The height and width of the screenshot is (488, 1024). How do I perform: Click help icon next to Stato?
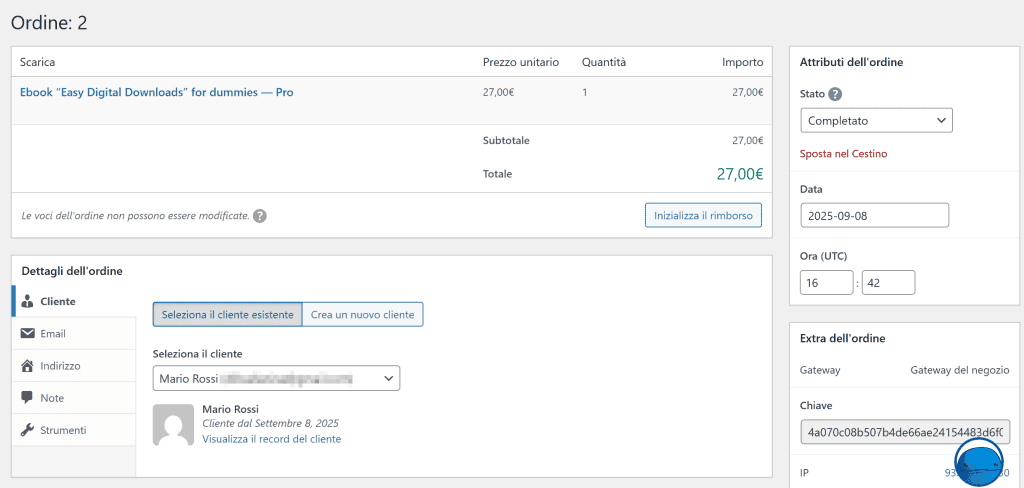835,94
